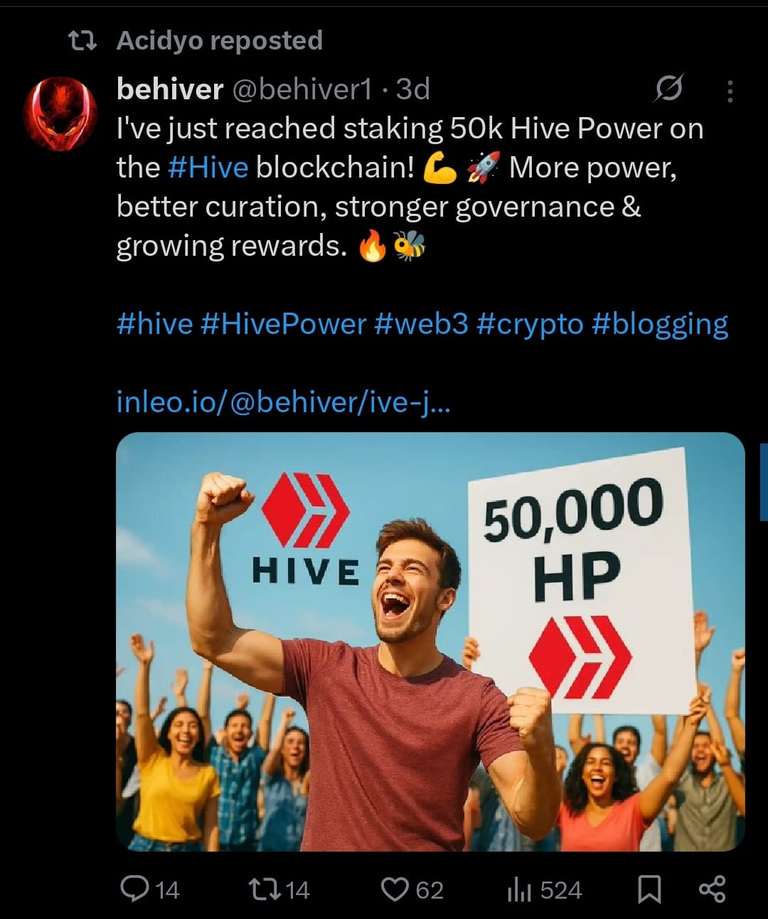Open the 50,000 HP celebration image
This screenshot has width=768, height=919.
click(430, 642)
